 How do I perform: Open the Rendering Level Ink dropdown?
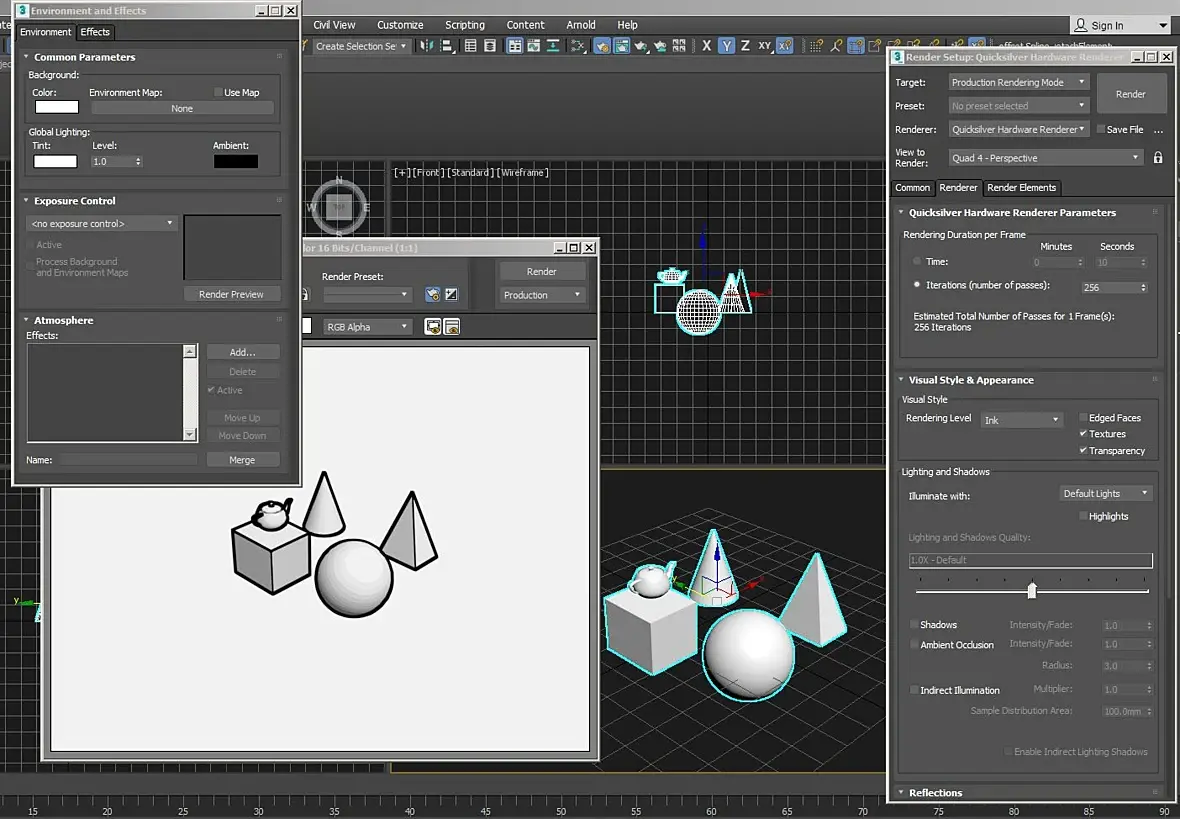(x=1021, y=420)
